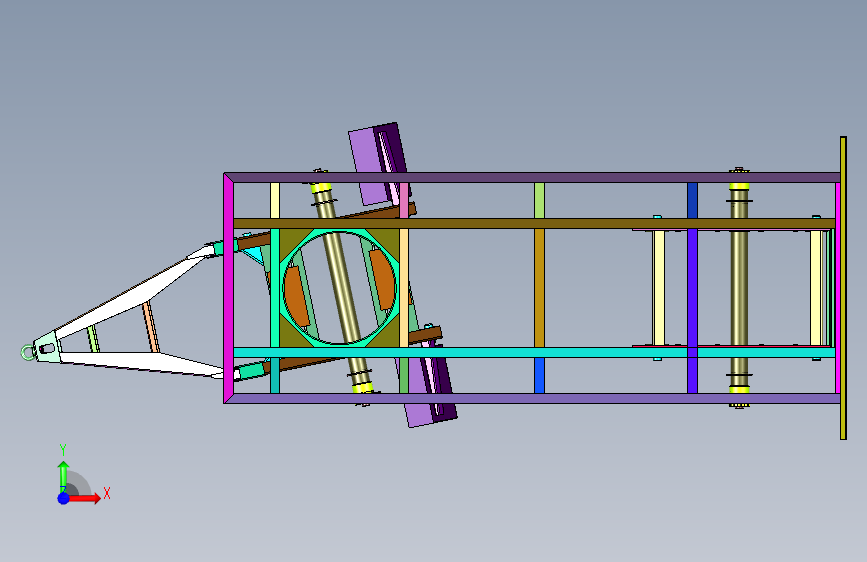Image resolution: width=867 pixels, height=562 pixels.
Task: Select the light green top center cross member
Action: point(540,200)
